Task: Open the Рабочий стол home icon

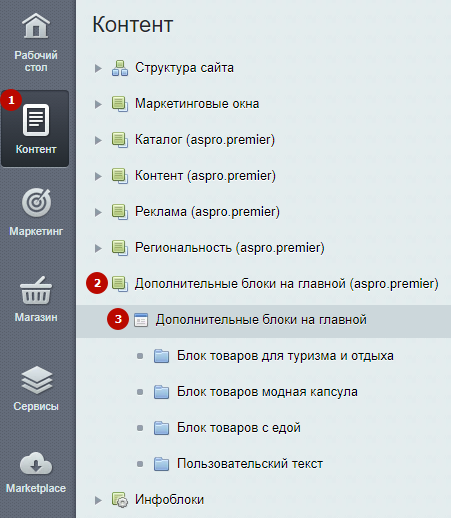Action: (36, 26)
